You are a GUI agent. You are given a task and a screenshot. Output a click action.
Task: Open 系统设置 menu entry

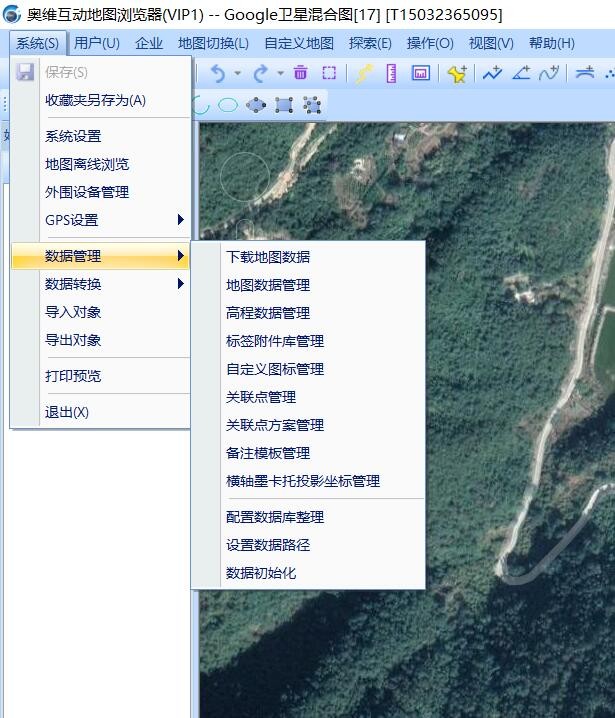click(x=101, y=136)
